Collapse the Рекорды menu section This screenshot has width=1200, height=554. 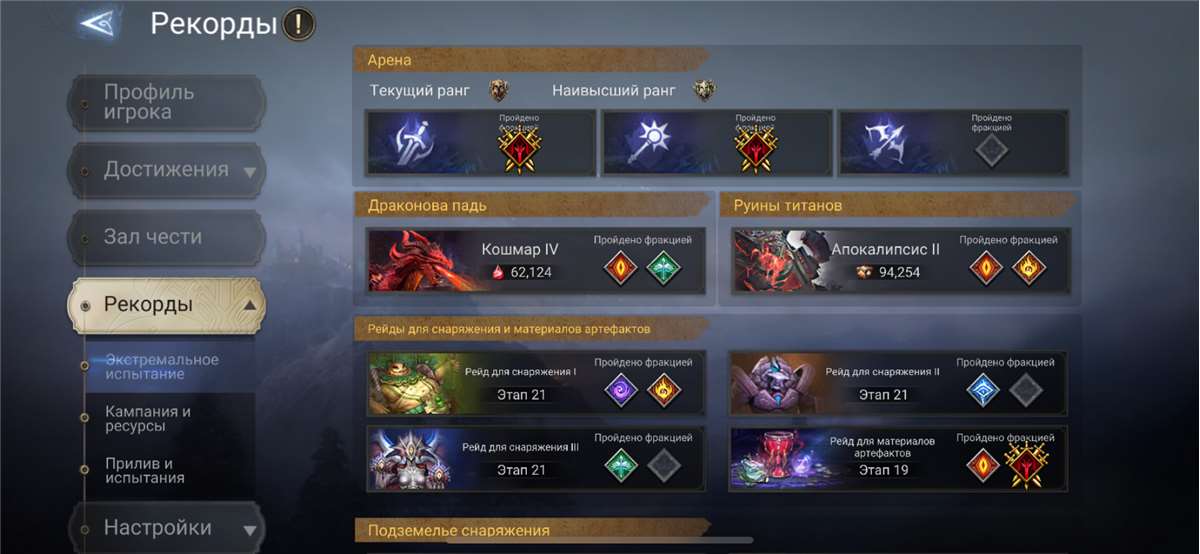point(167,305)
